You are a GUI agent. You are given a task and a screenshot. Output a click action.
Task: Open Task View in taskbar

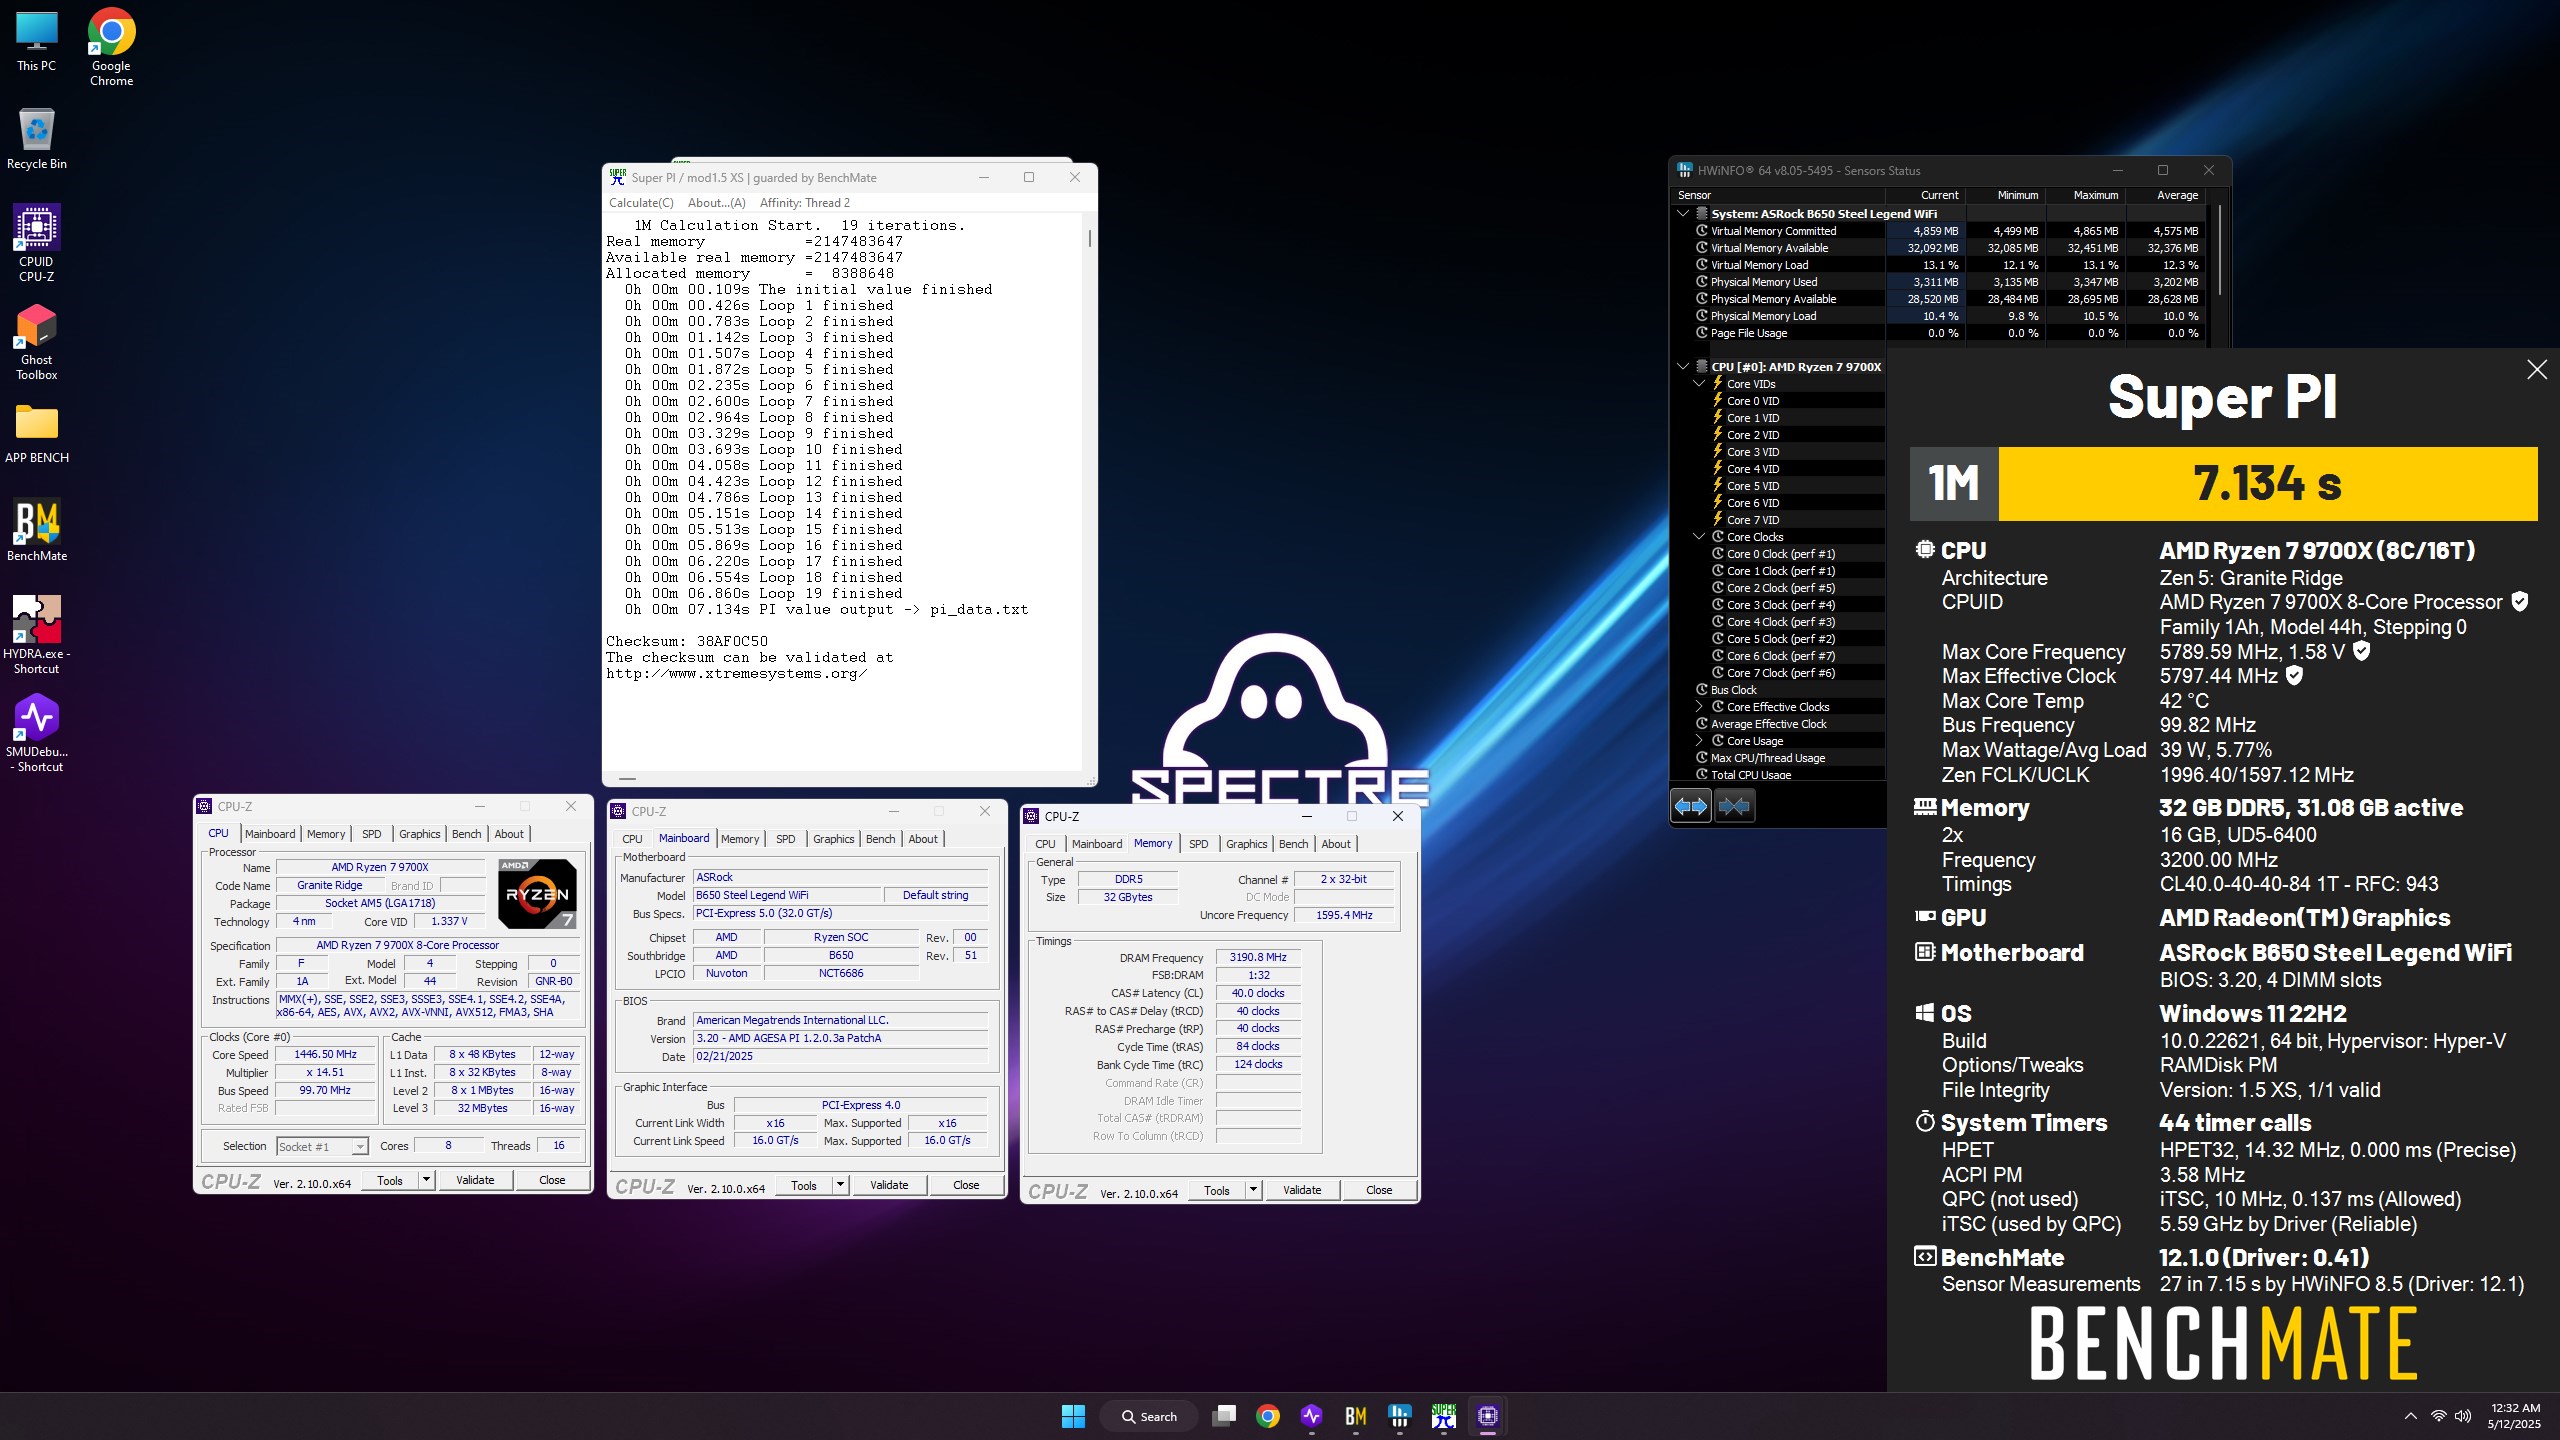point(1223,1416)
